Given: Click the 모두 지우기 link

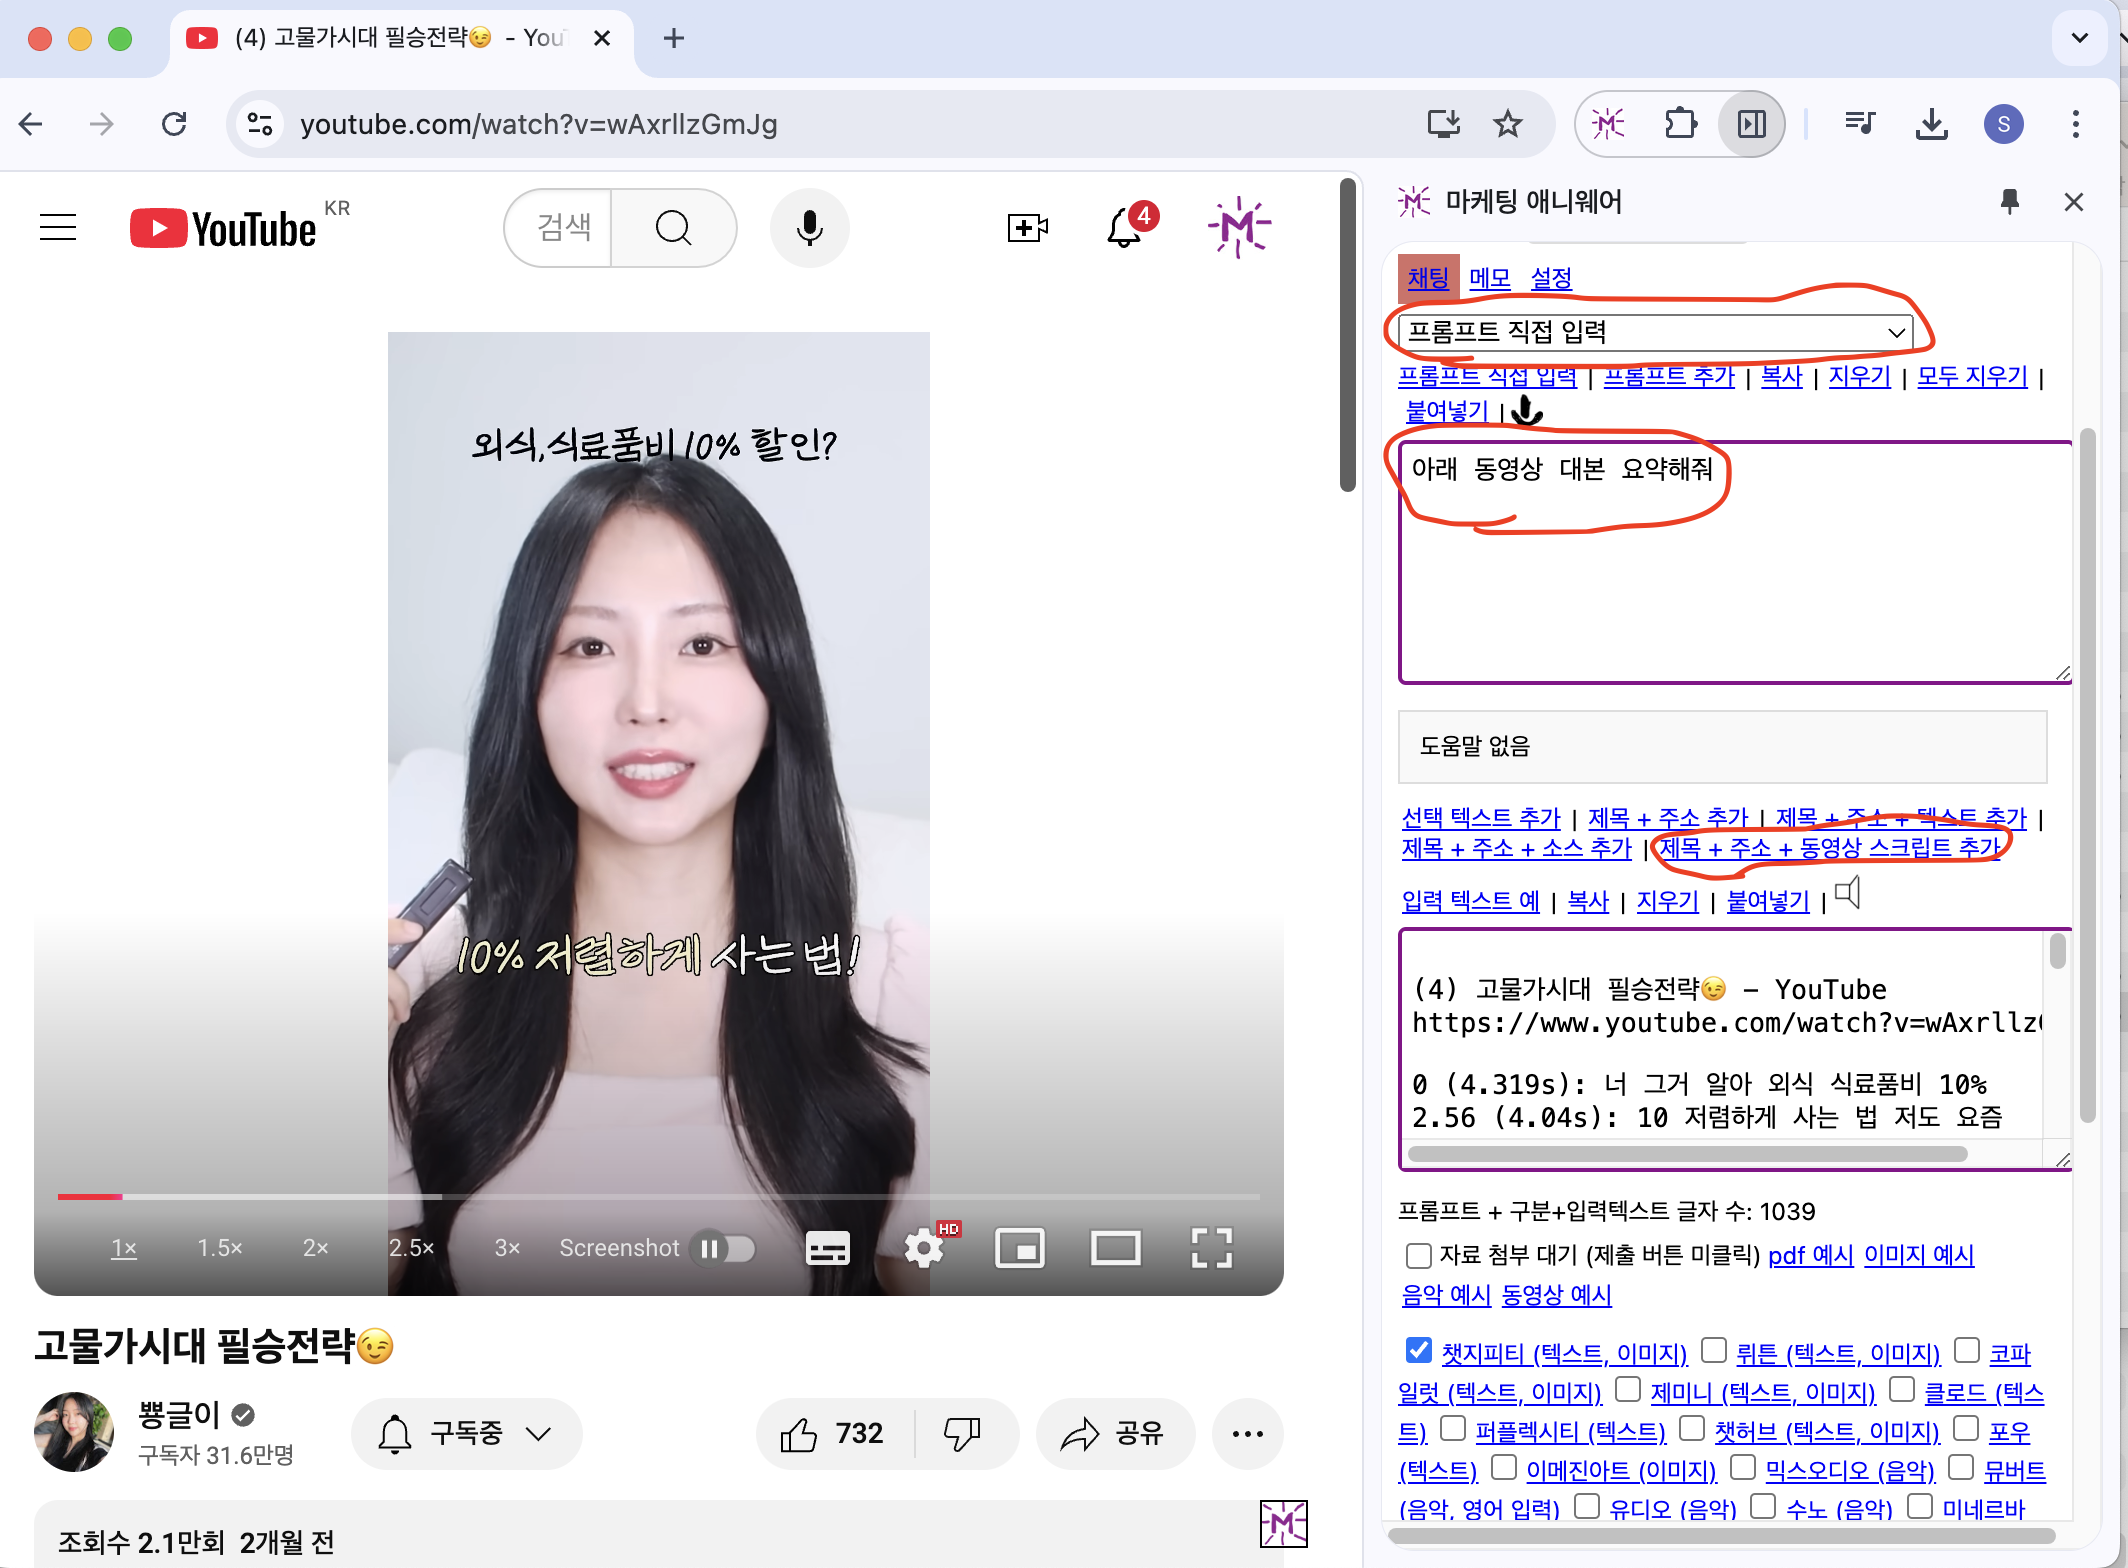Looking at the screenshot, I should [1972, 377].
